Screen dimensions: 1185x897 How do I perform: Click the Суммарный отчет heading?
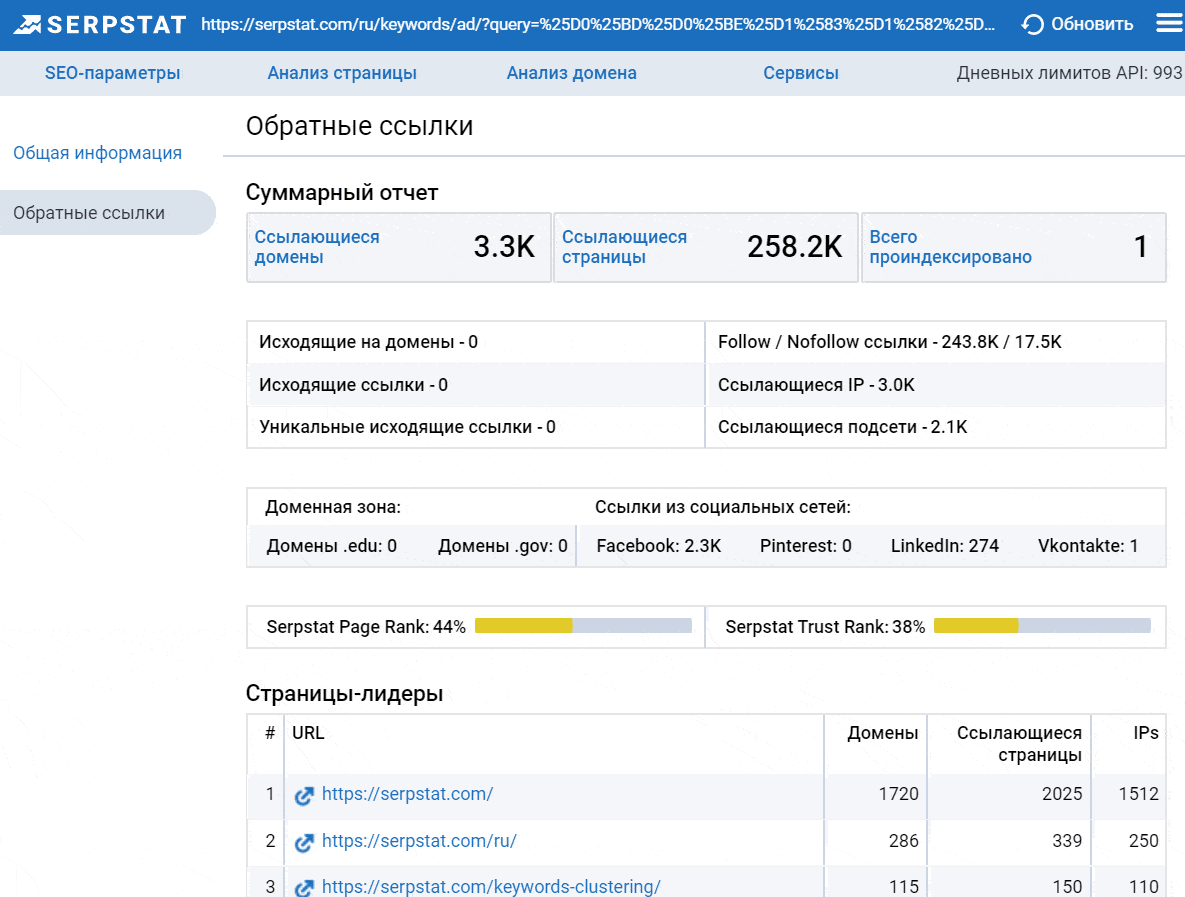tap(342, 193)
